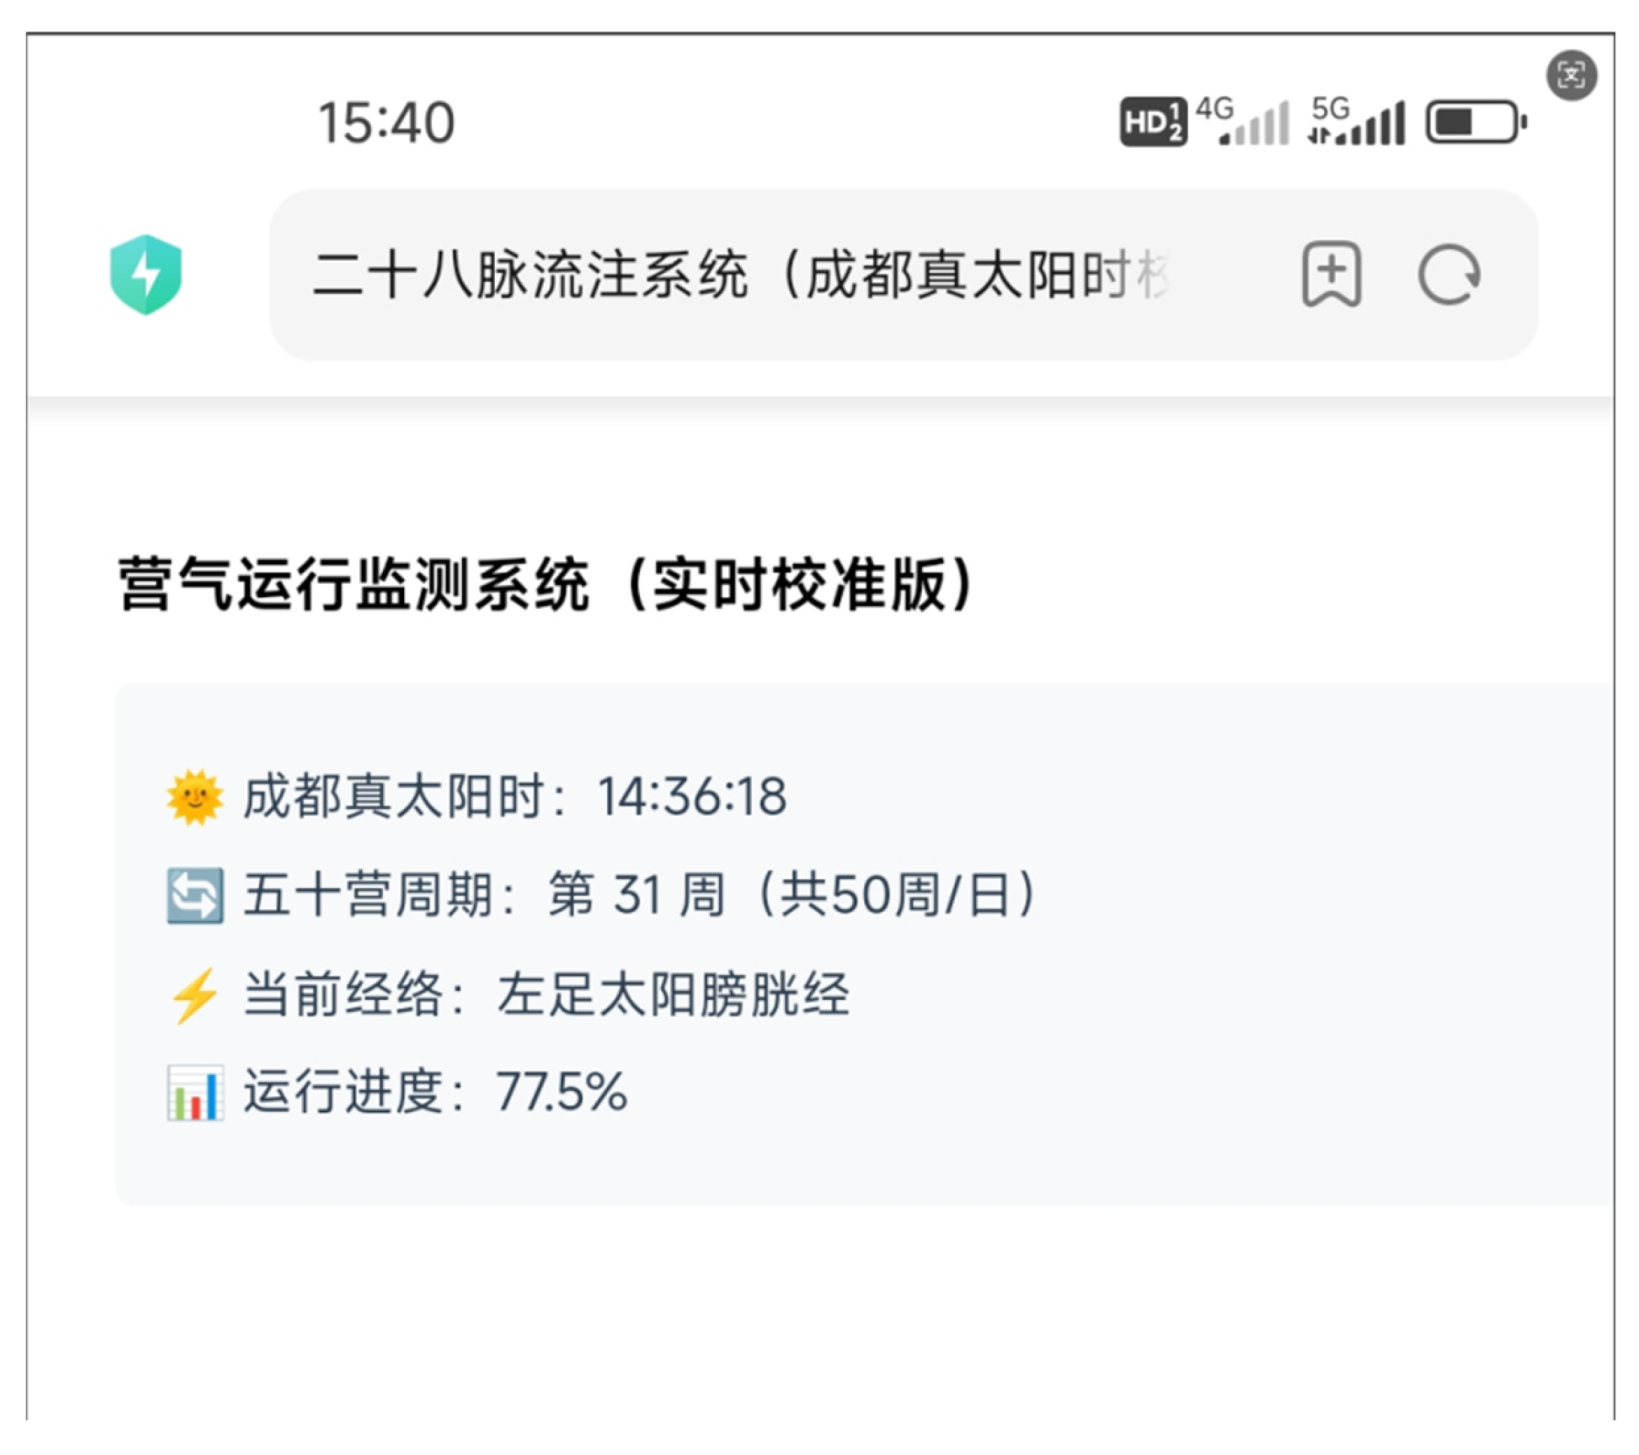Reload the page with refresh icon
The width and height of the screenshot is (1639, 1455).
(x=1449, y=275)
